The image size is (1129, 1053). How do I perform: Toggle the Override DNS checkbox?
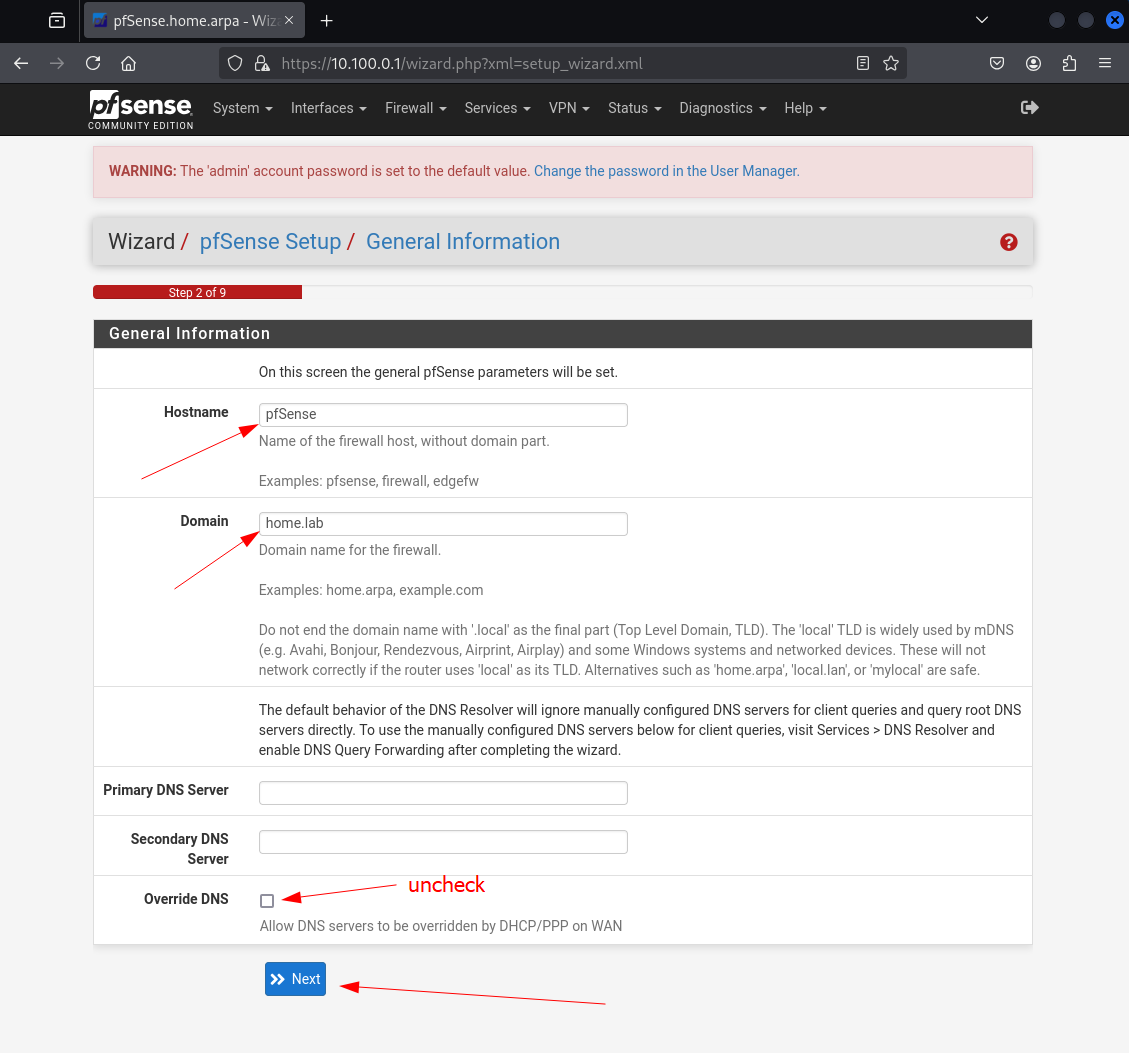pyautogui.click(x=267, y=900)
